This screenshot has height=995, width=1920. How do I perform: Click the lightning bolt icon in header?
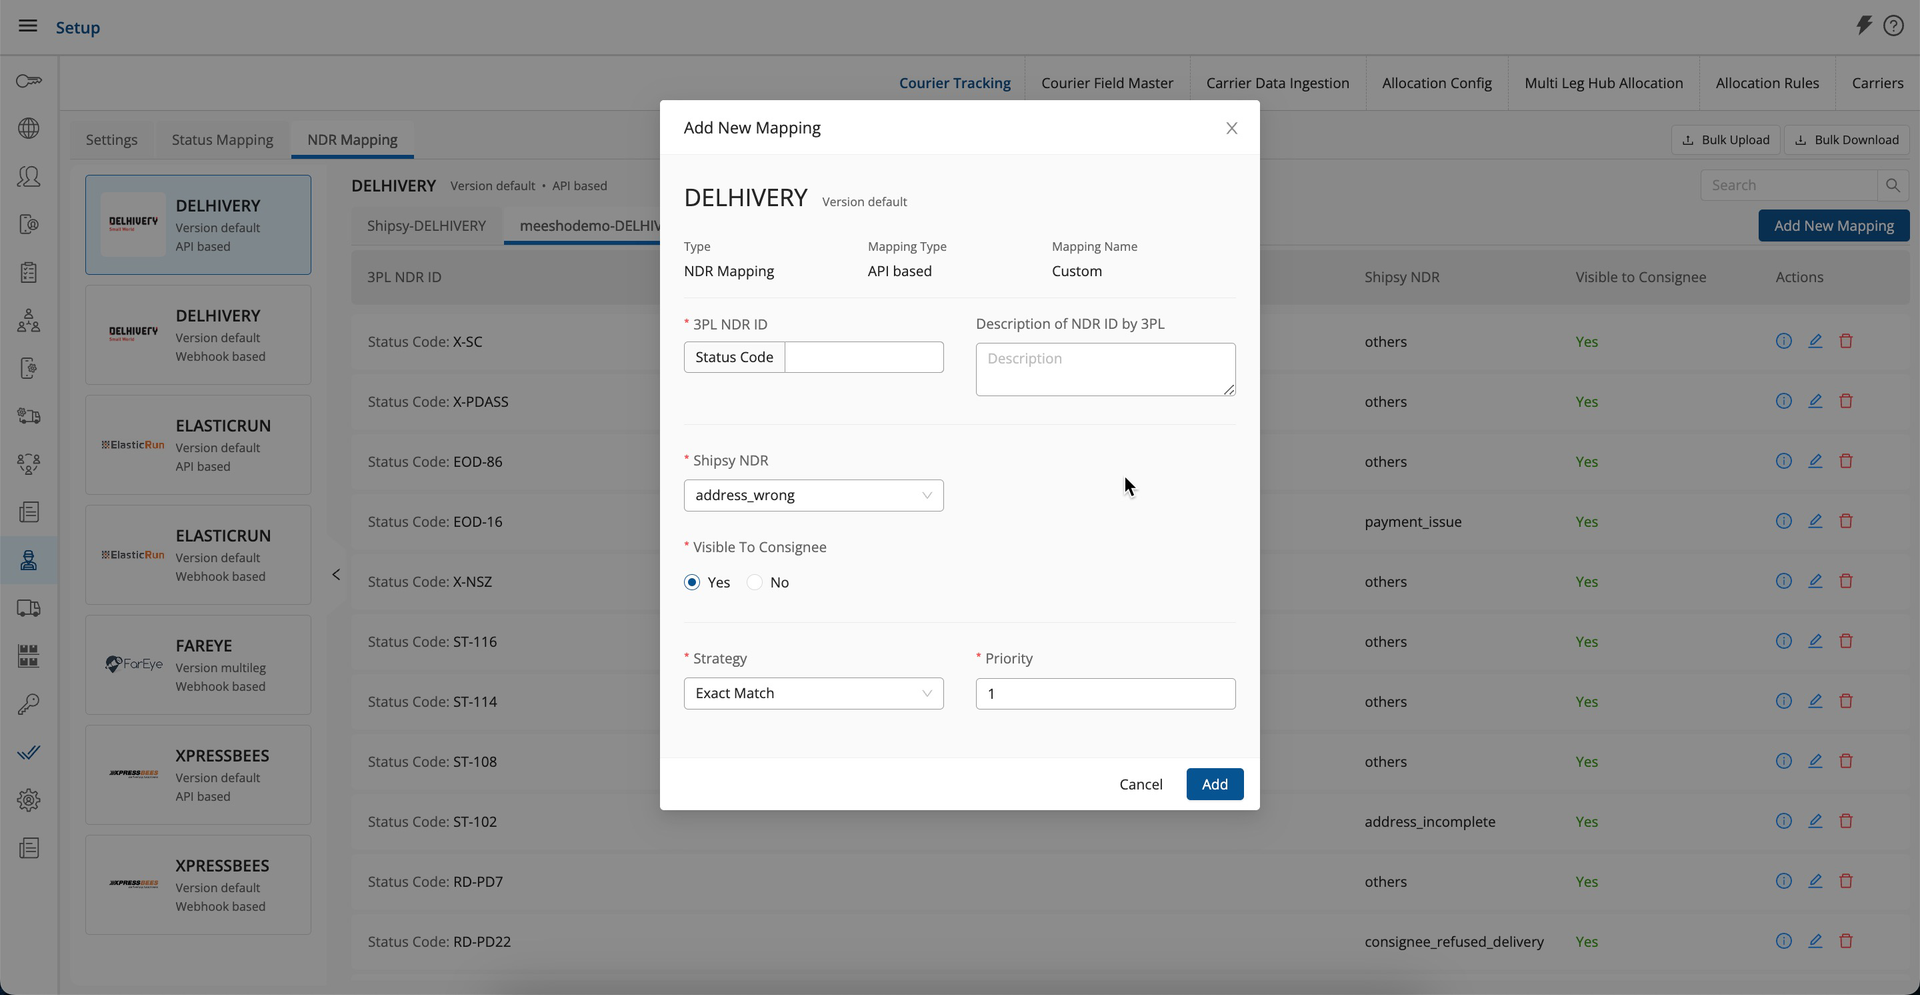point(1863,26)
